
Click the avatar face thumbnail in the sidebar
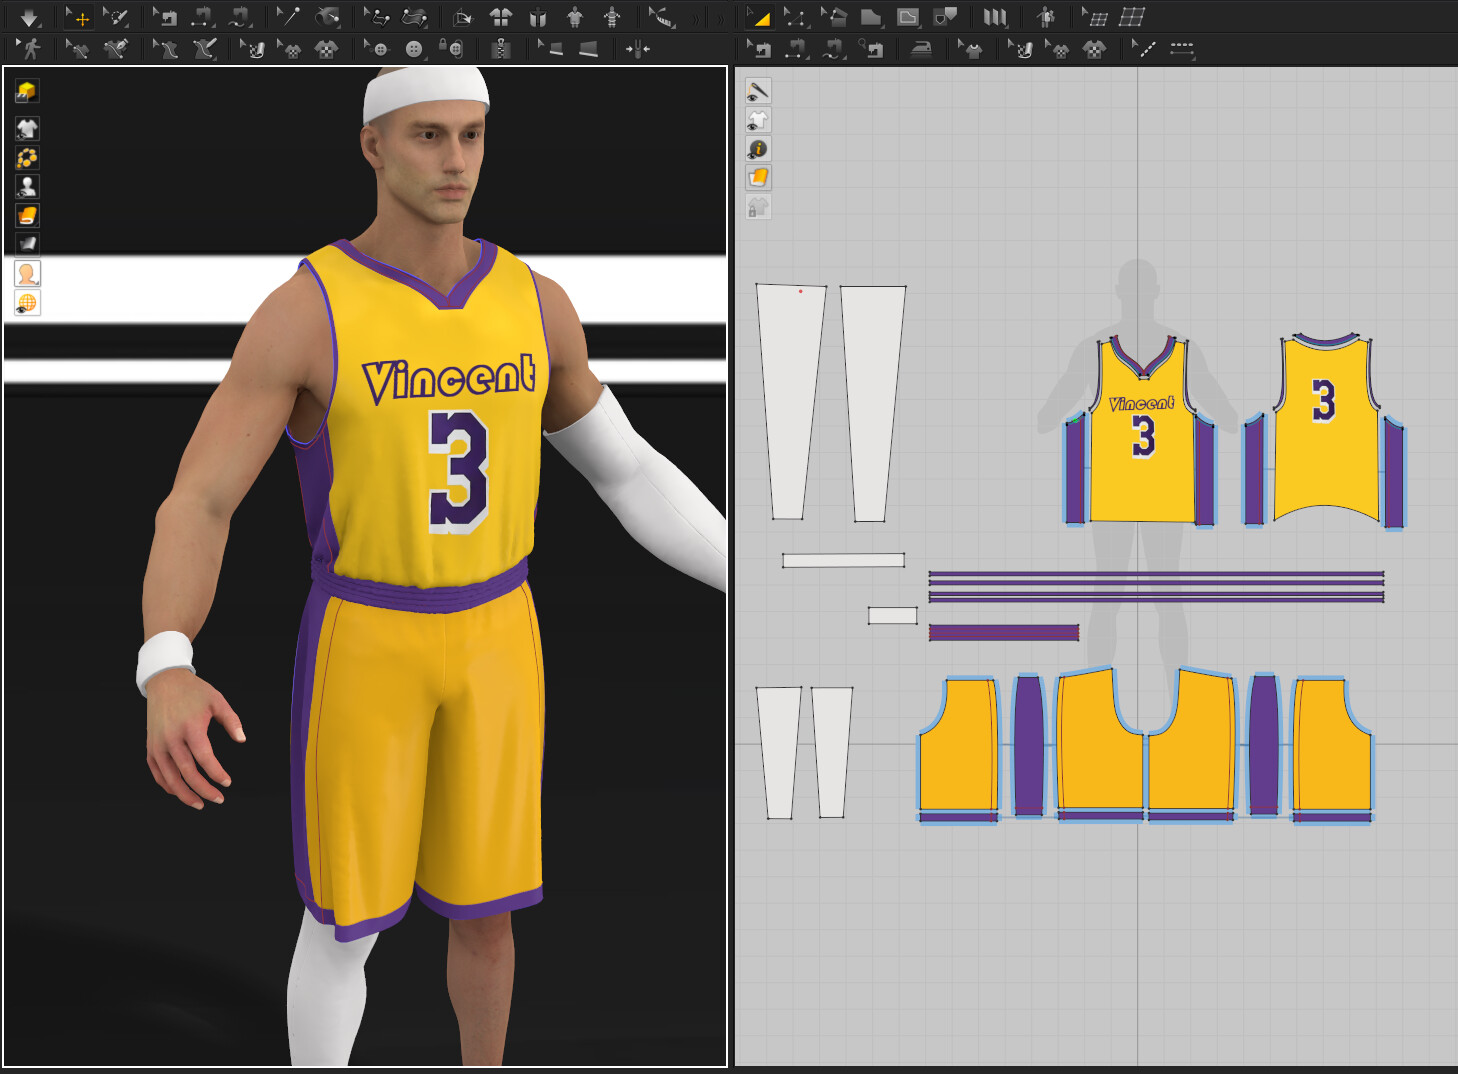pyautogui.click(x=27, y=273)
